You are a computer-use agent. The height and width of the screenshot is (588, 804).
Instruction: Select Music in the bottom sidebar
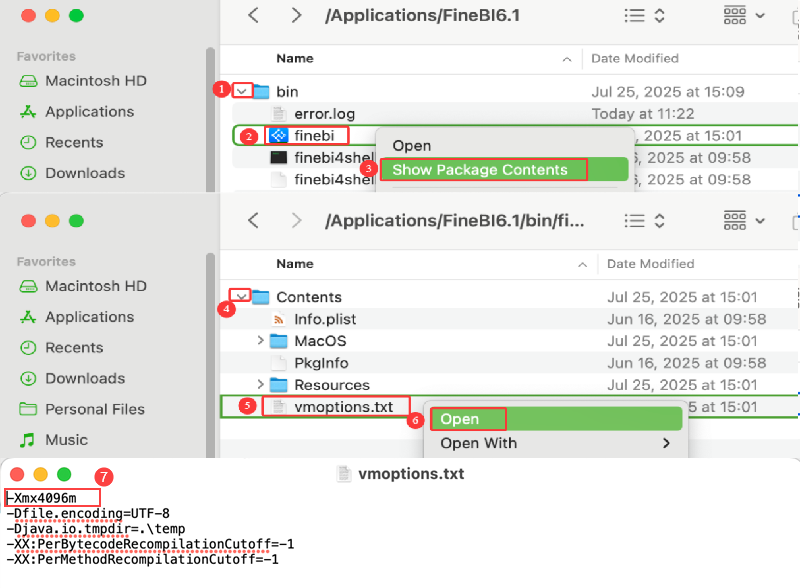pyautogui.click(x=66, y=440)
